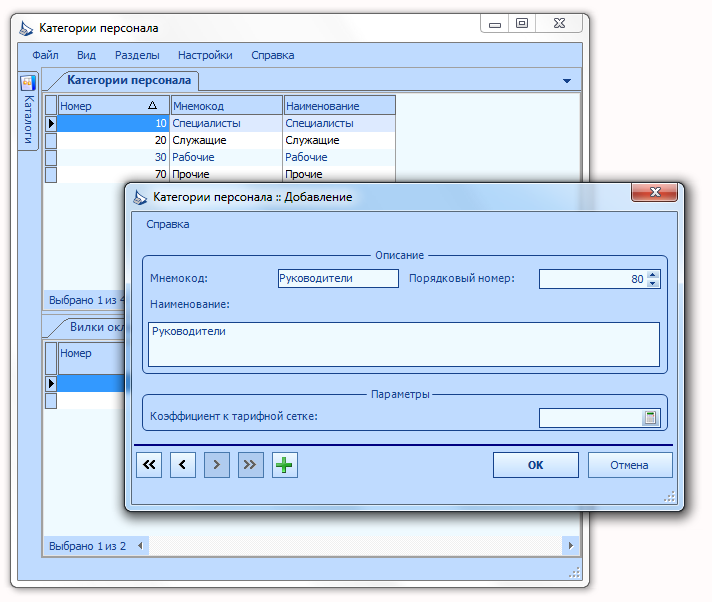Jump to last record double-arrow button
This screenshot has width=712, height=602.
tap(251, 464)
